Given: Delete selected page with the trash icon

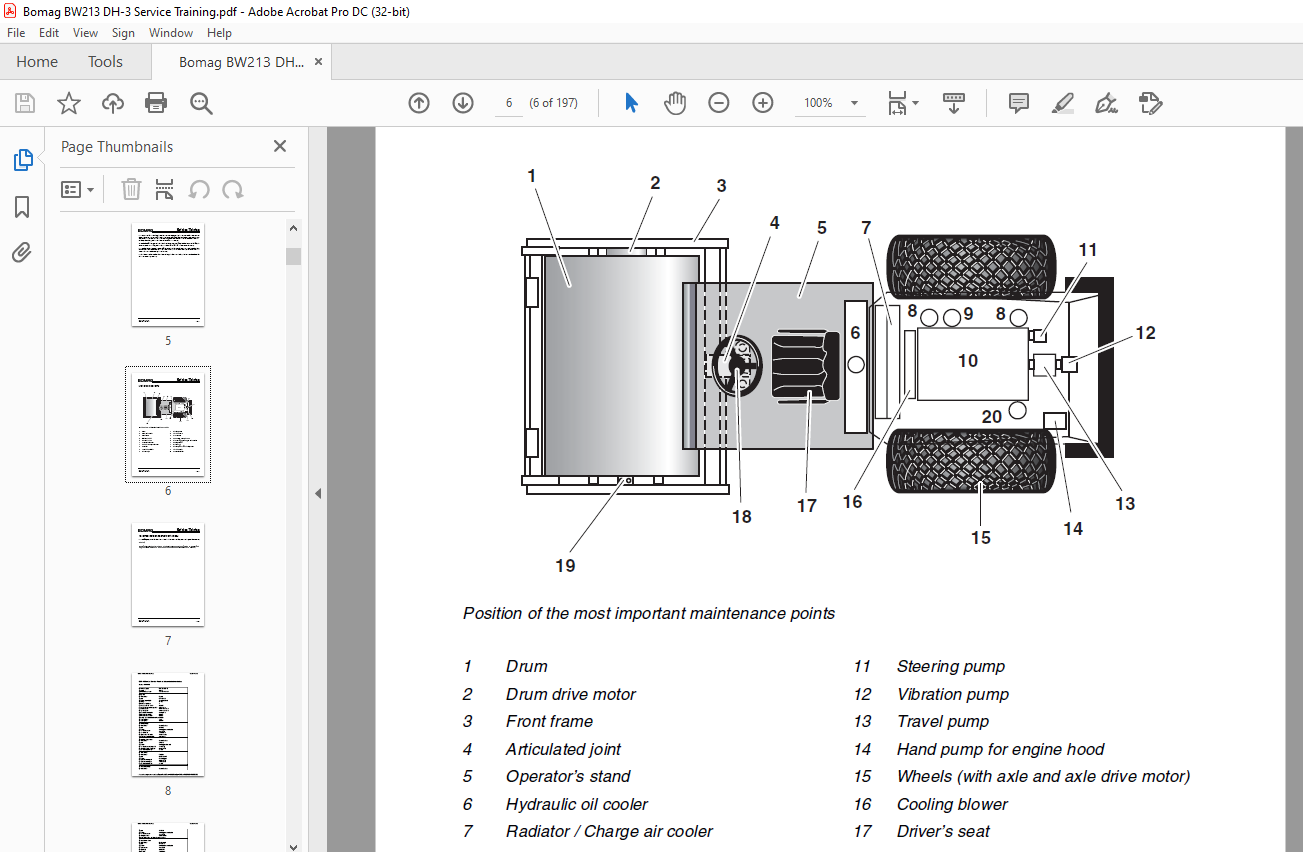Looking at the screenshot, I should (x=131, y=189).
